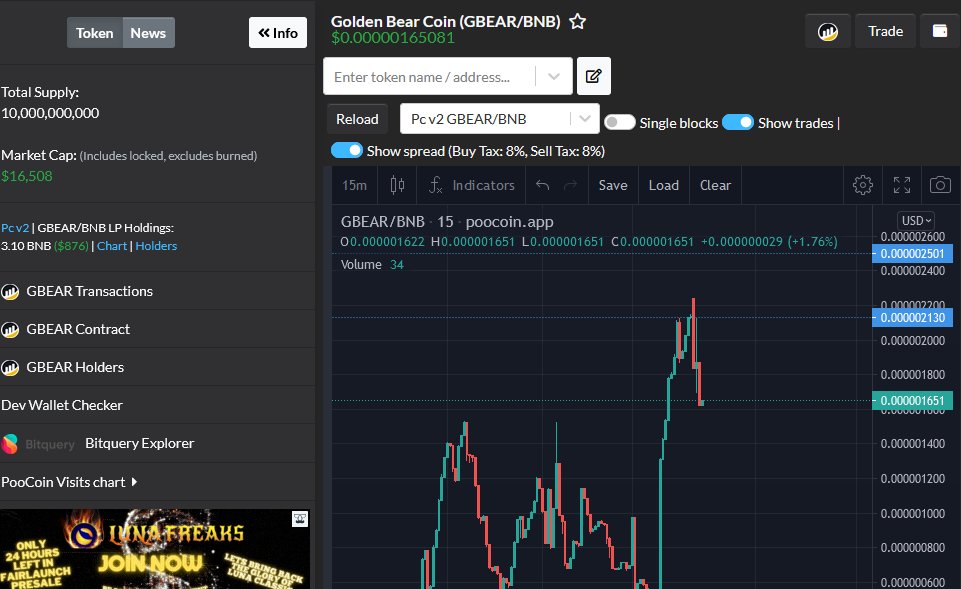This screenshot has height=589, width=961.
Task: Save the chart layout
Action: (613, 185)
